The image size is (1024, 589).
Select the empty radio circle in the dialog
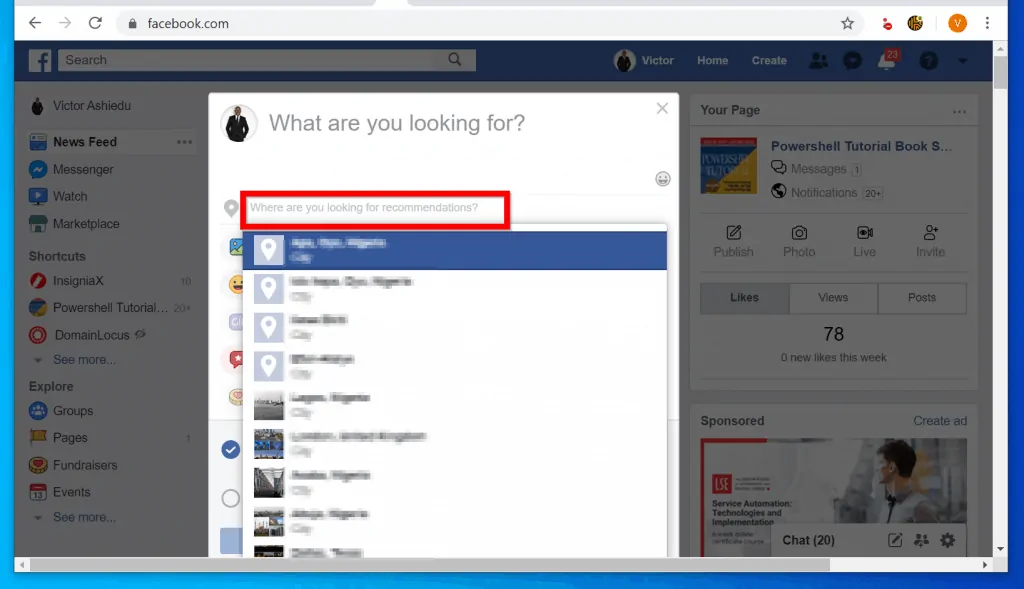(x=230, y=498)
